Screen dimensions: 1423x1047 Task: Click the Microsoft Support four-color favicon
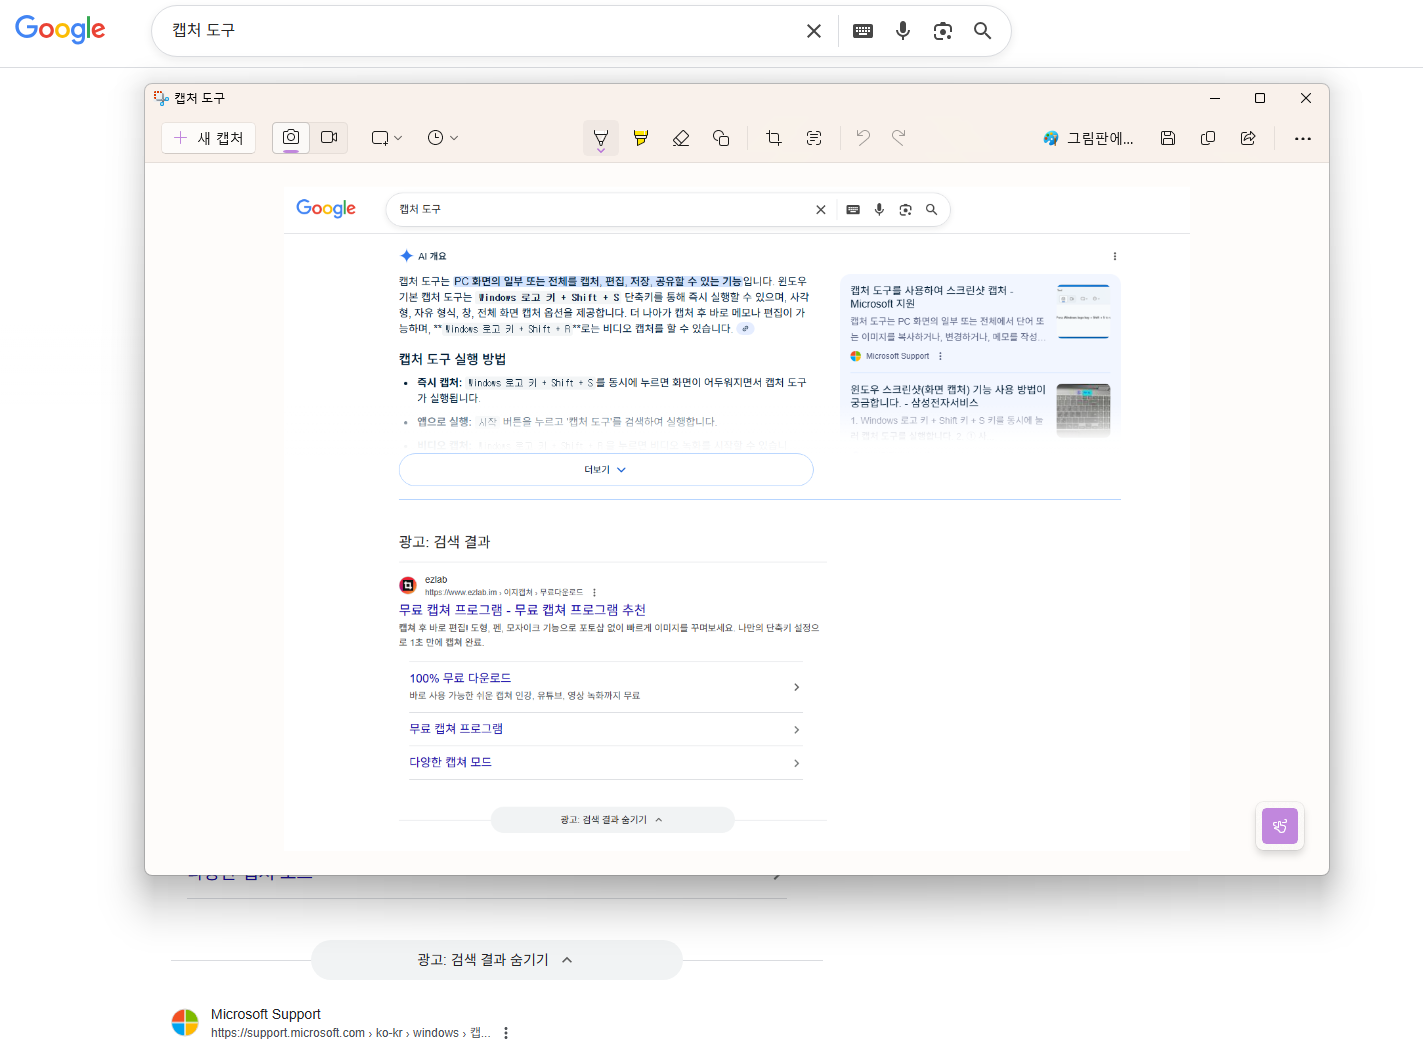coord(185,1023)
